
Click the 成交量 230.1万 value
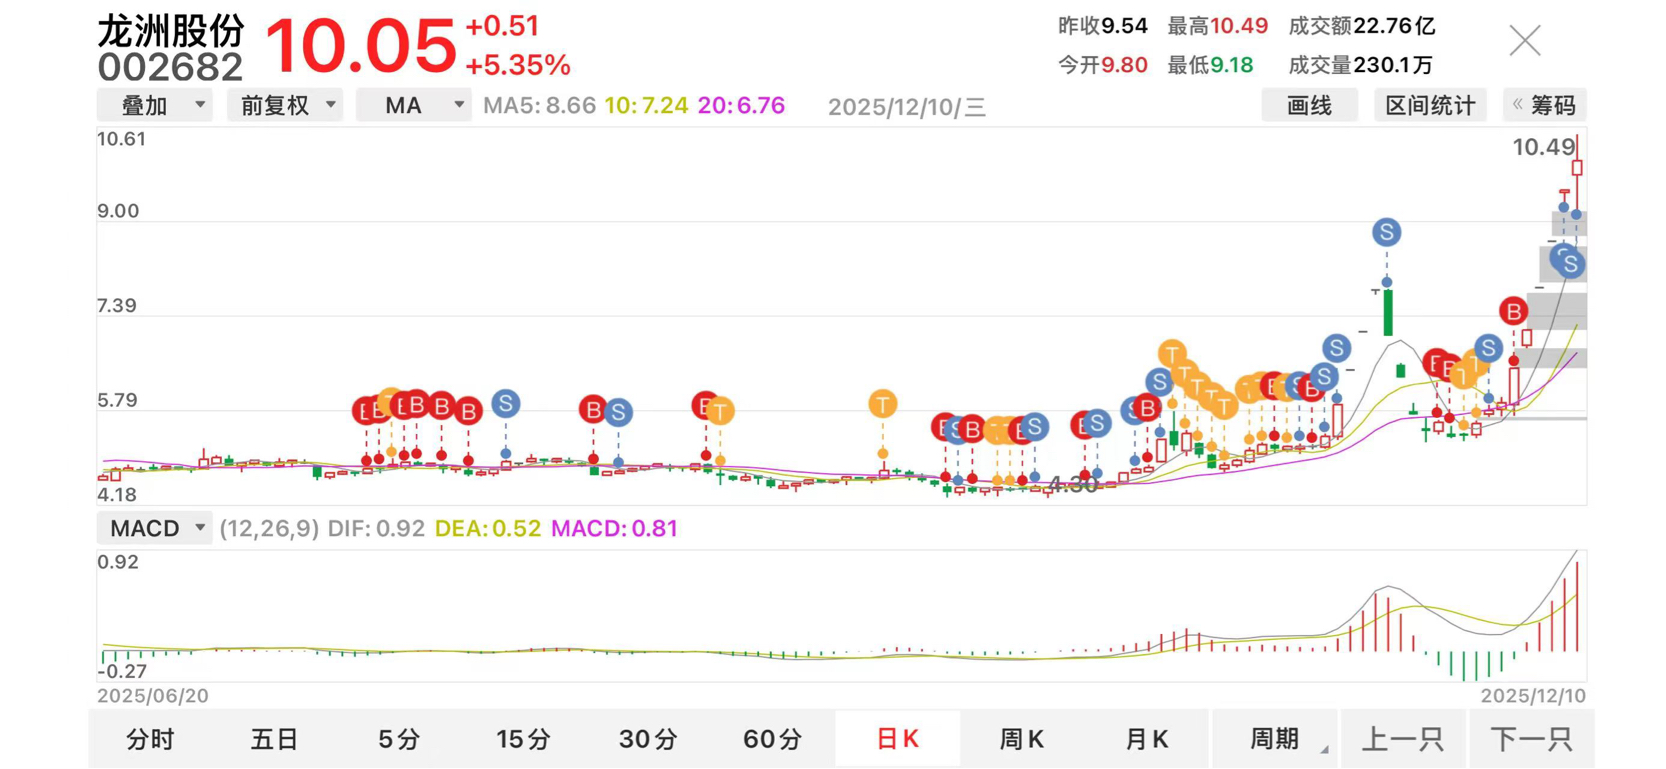pyautogui.click(x=1393, y=65)
